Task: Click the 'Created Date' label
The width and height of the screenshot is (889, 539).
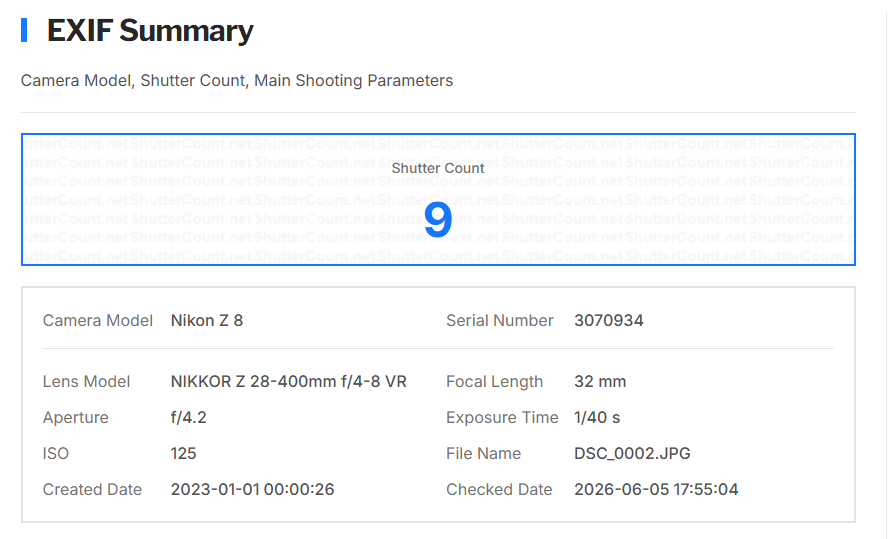Action: click(x=92, y=490)
